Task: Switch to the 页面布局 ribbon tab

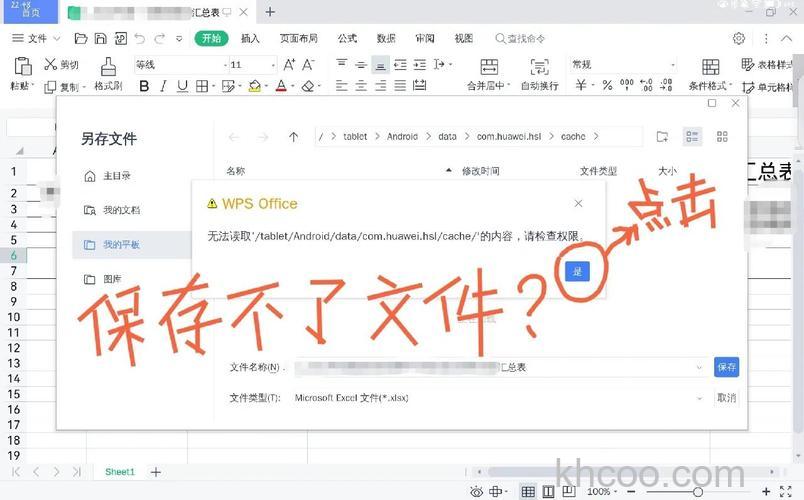Action: 298,38
